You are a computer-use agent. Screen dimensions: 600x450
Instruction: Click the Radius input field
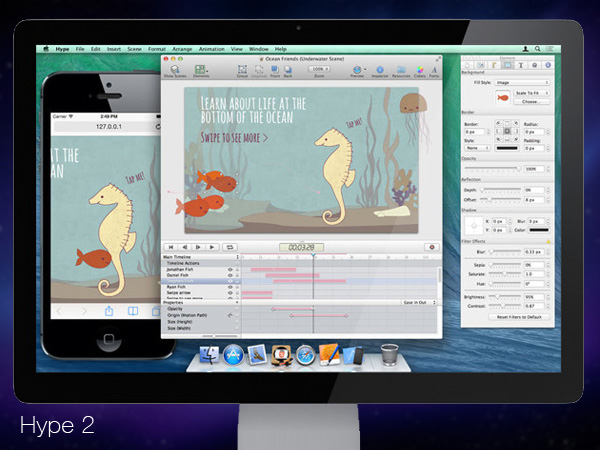[534, 132]
